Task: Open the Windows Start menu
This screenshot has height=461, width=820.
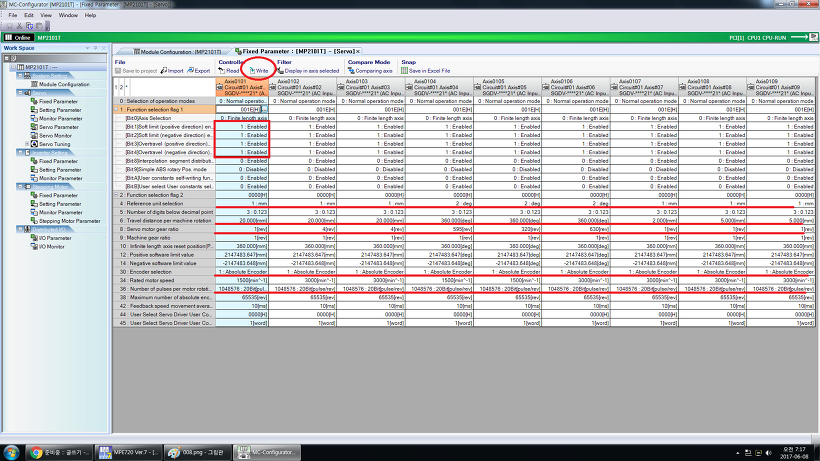Action: coord(12,453)
